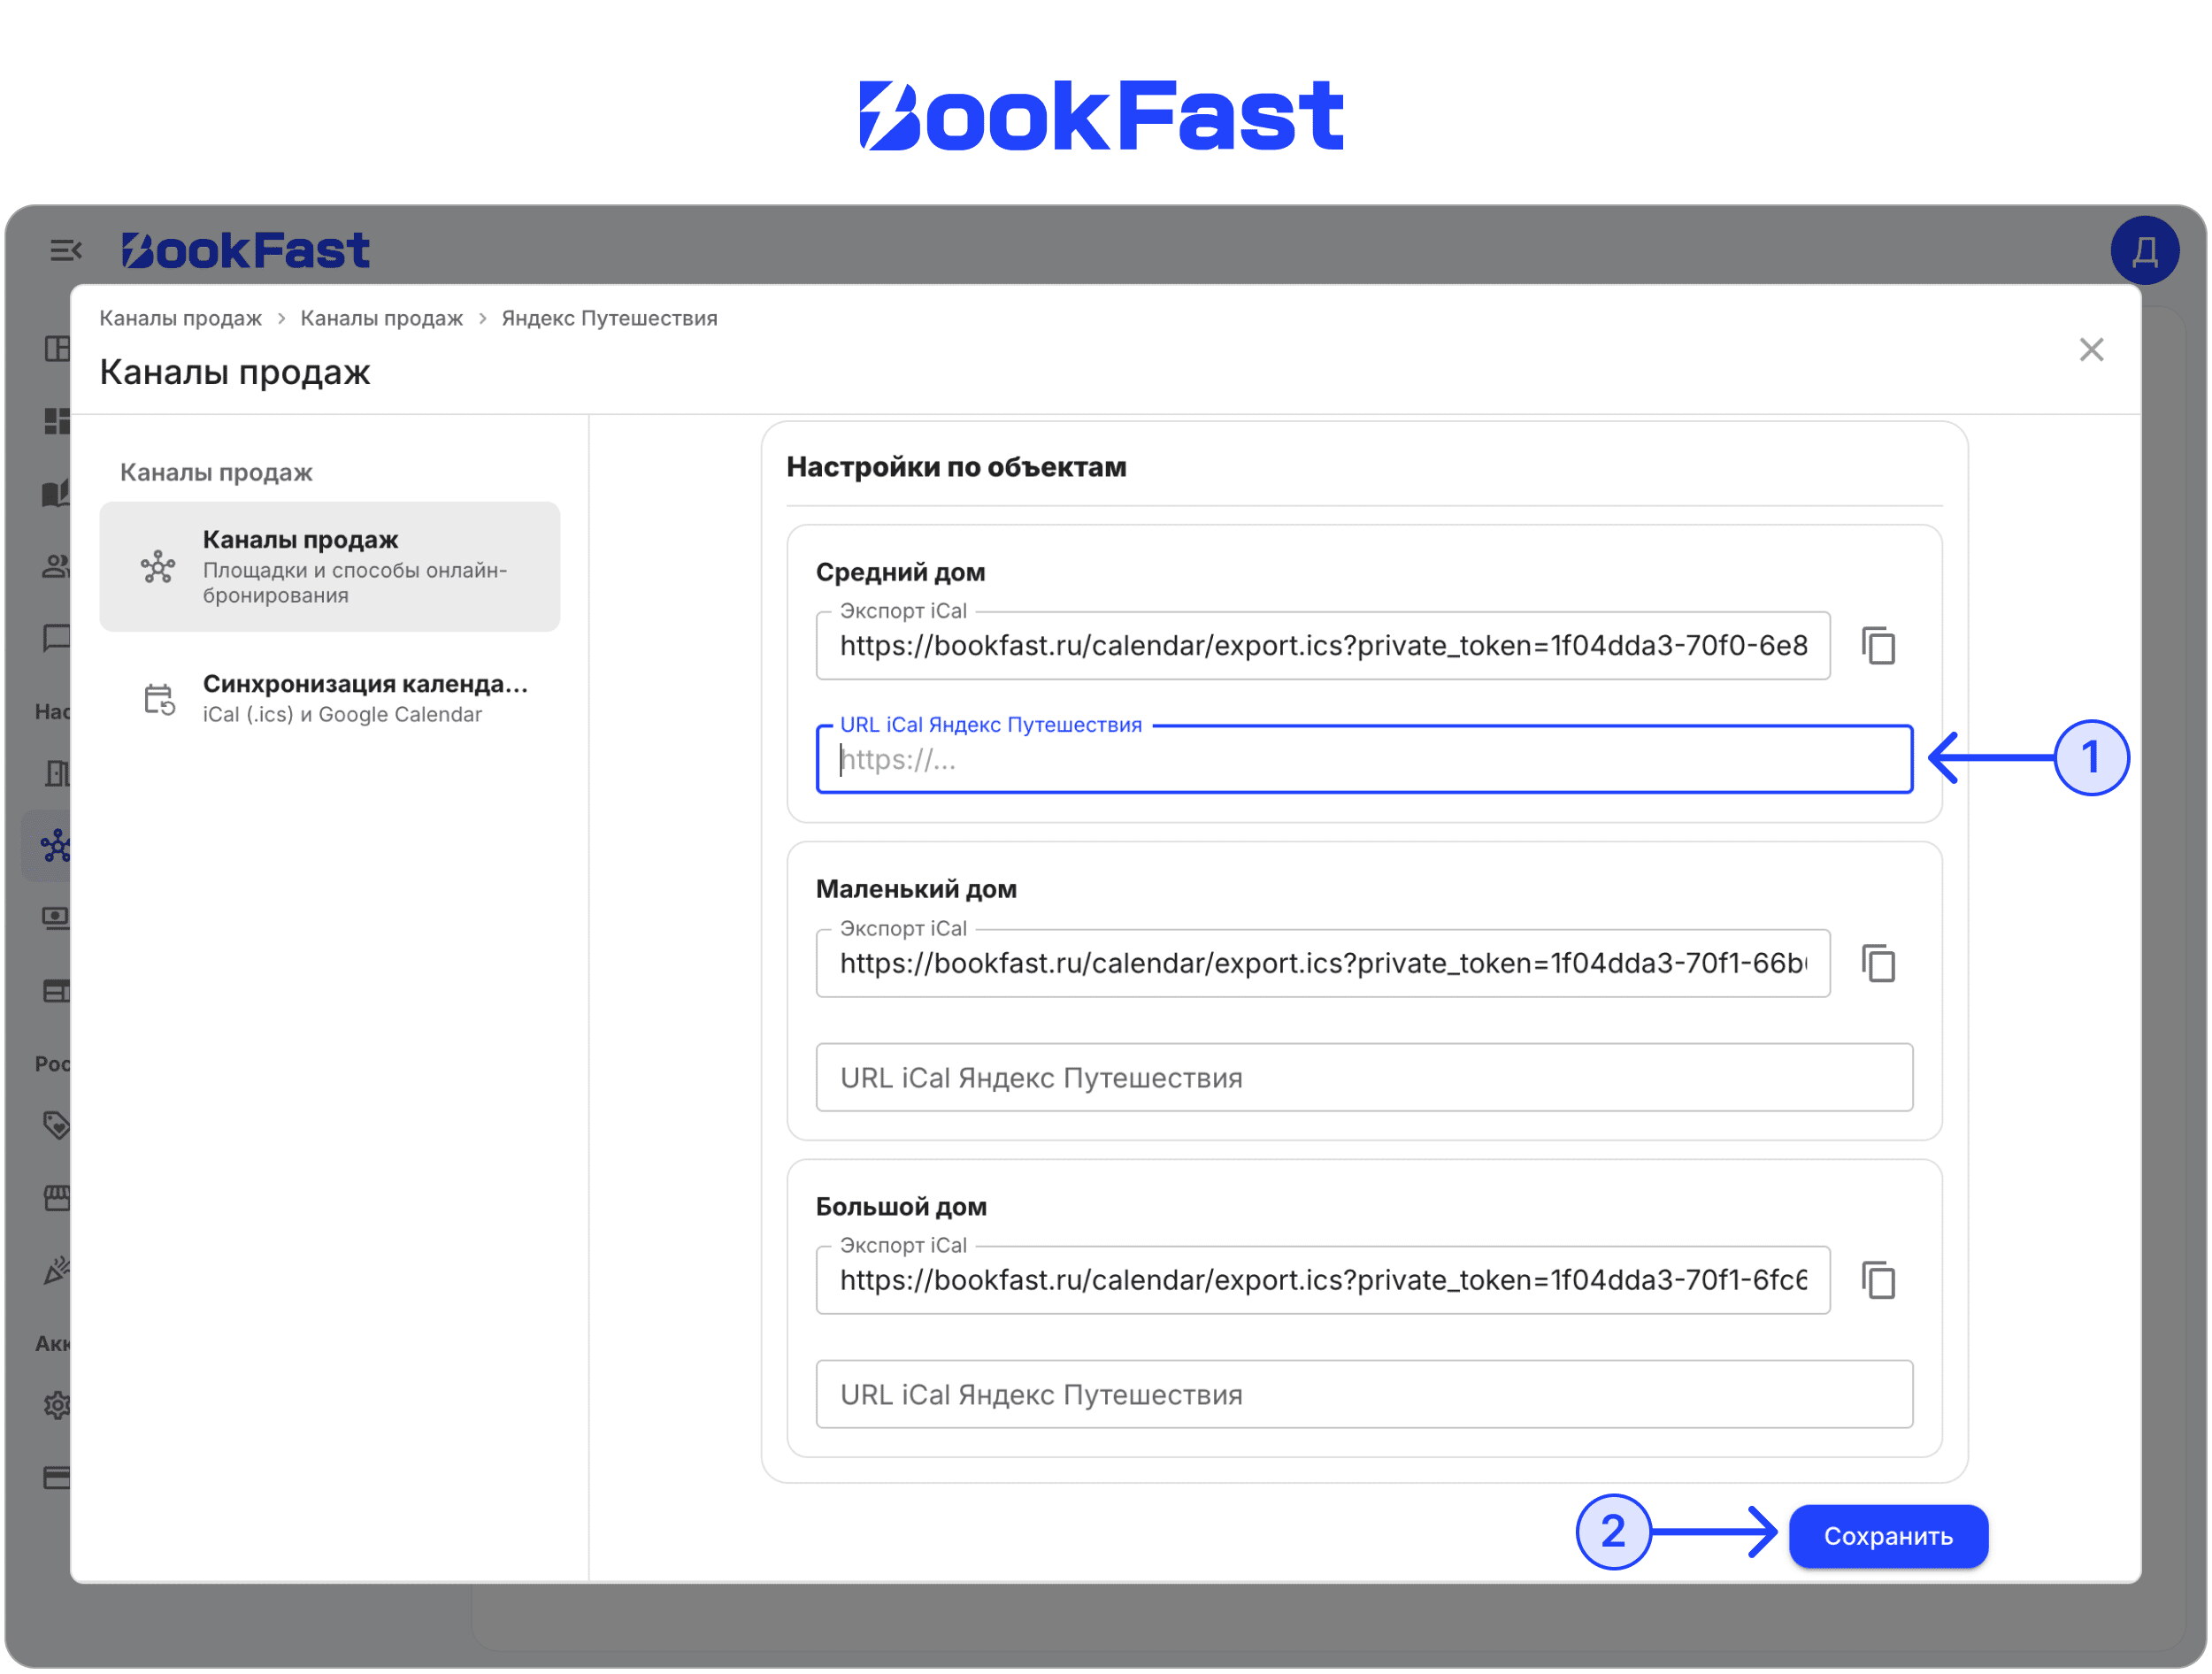The width and height of the screenshot is (2212, 1674).
Task: Focus Большой дом URL iCal Яндекс field
Action: tap(1364, 1395)
